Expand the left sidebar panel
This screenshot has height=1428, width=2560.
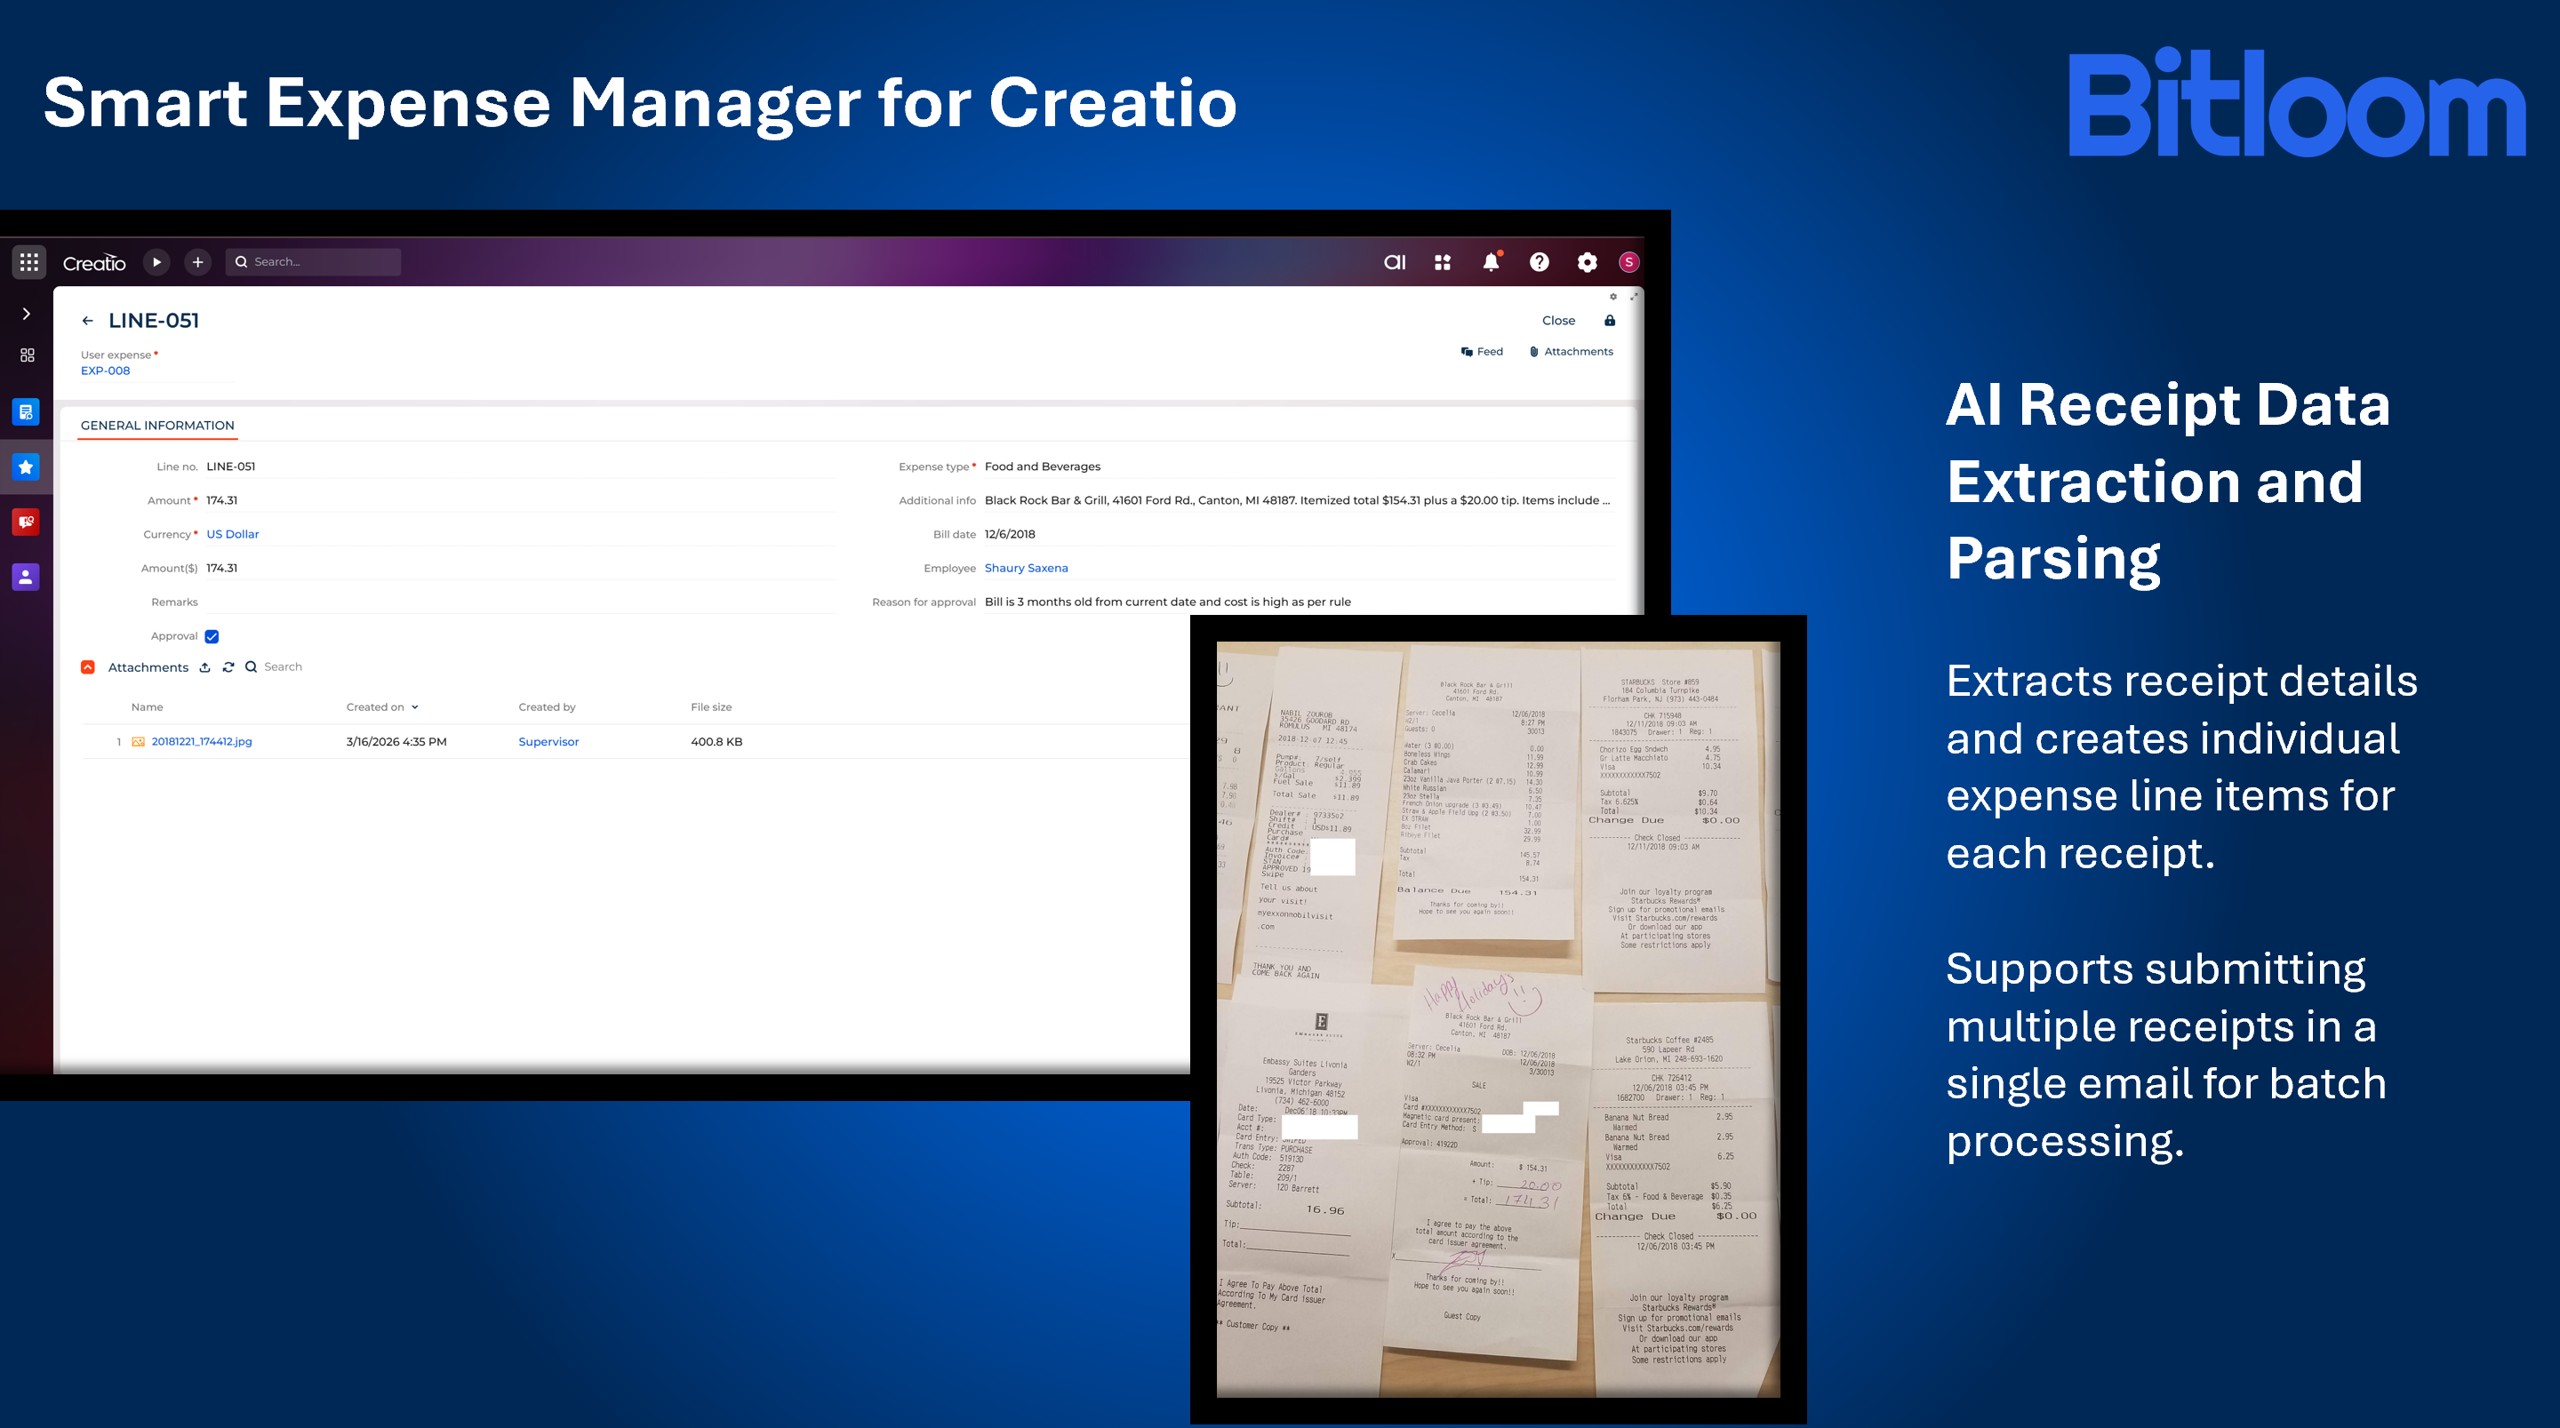26,314
